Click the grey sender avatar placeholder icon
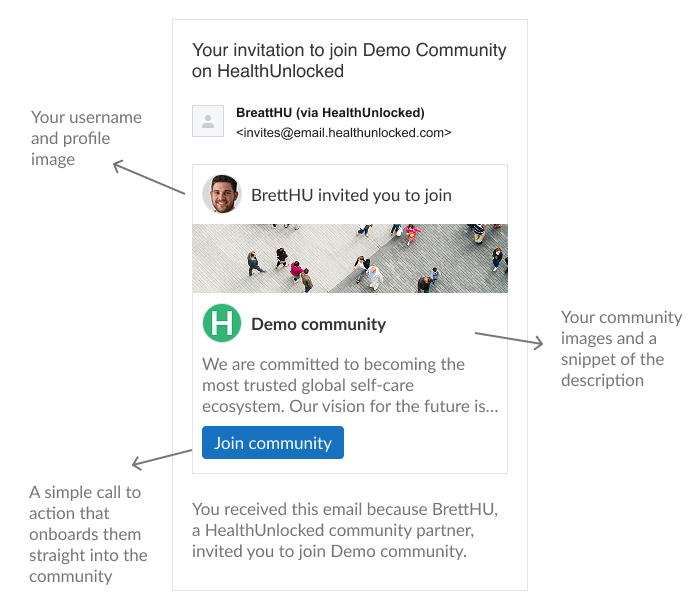The width and height of the screenshot is (700, 610). tap(208, 121)
